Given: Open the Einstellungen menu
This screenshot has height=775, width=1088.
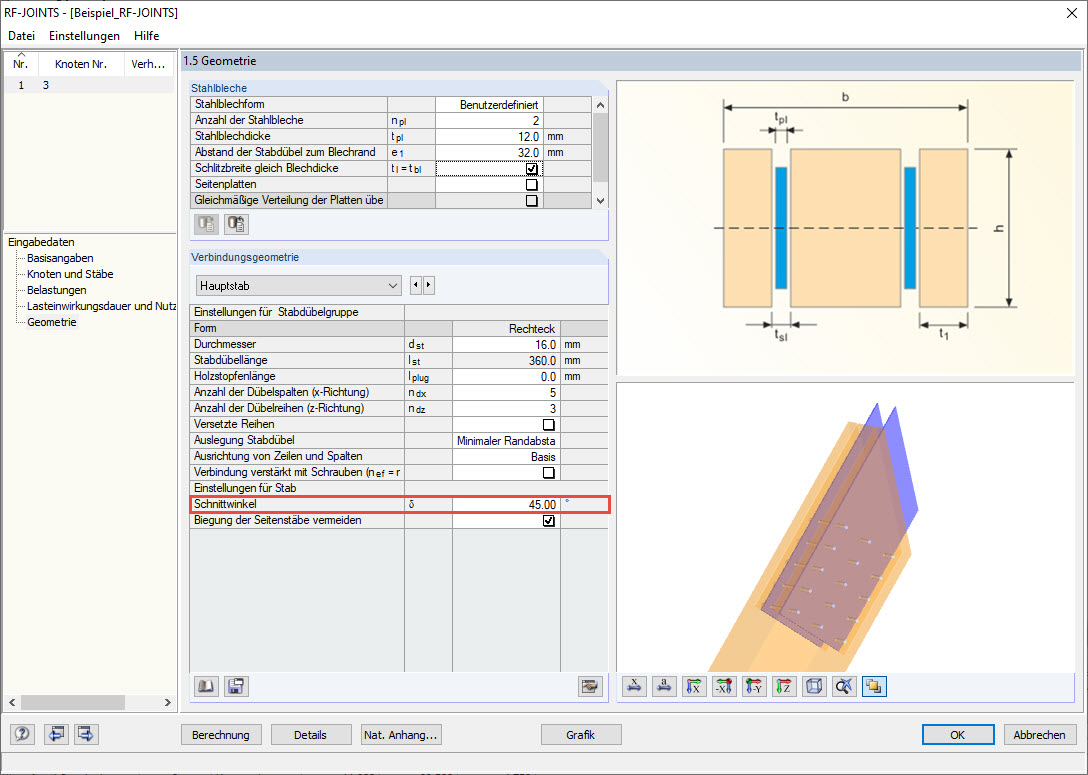Looking at the screenshot, I should 84,35.
